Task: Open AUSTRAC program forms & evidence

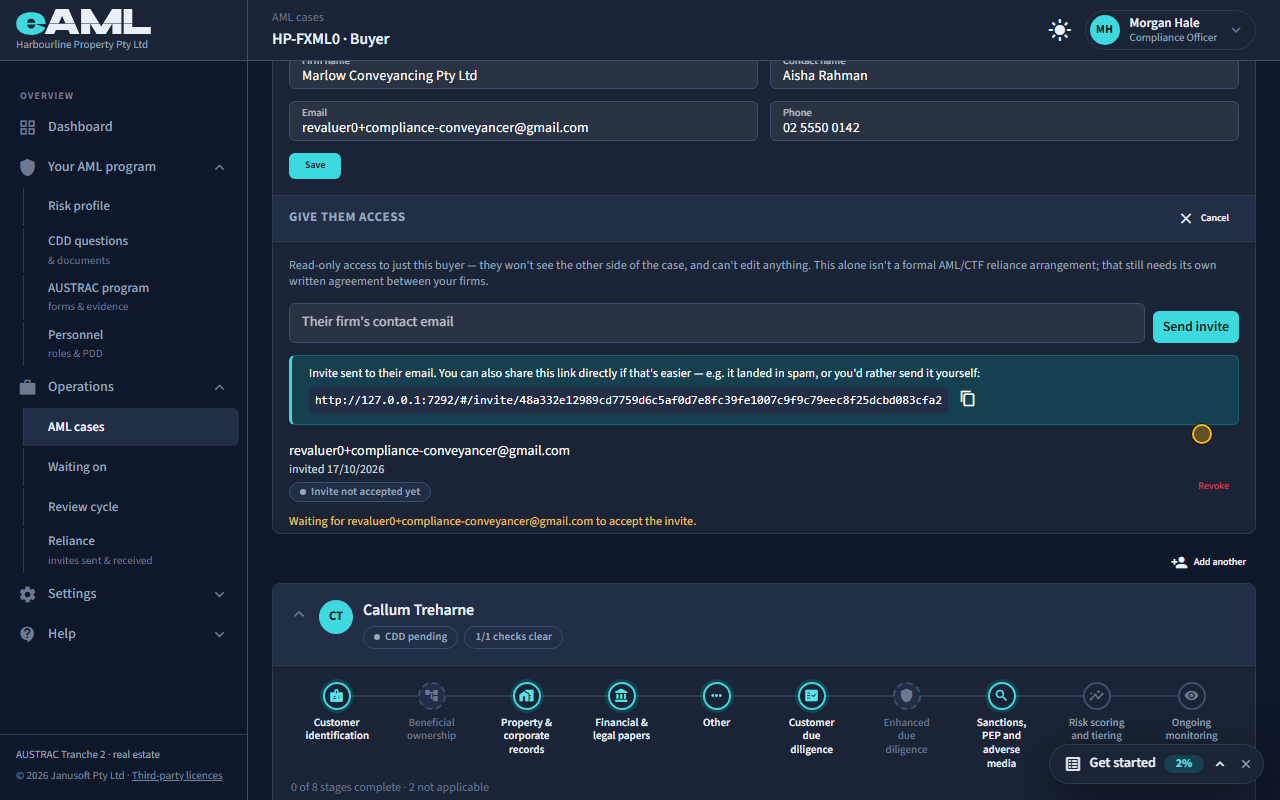Action: [x=131, y=296]
